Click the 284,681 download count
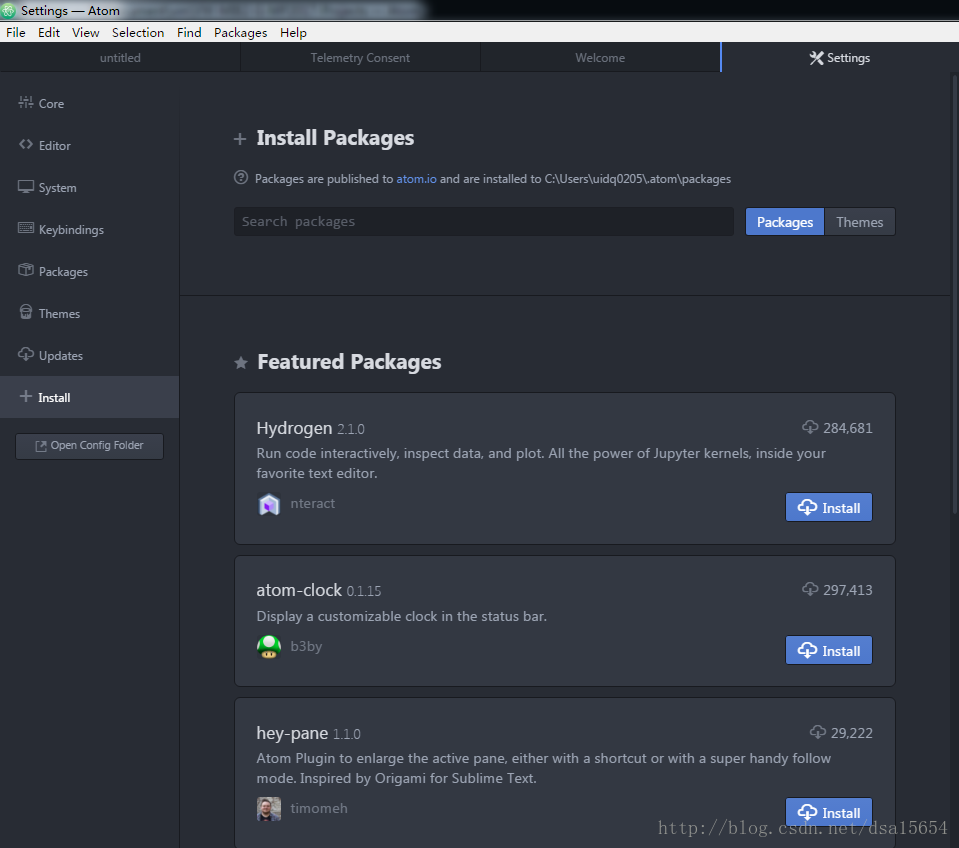 click(848, 427)
